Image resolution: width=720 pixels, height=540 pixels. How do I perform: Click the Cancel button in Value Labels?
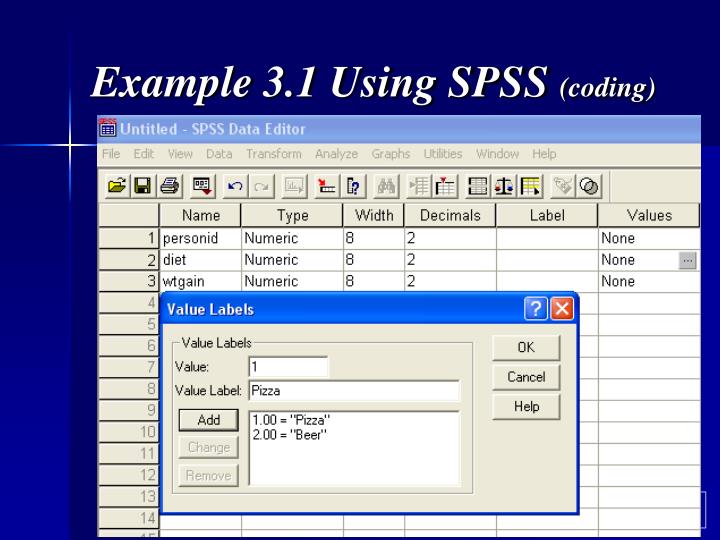tap(526, 377)
